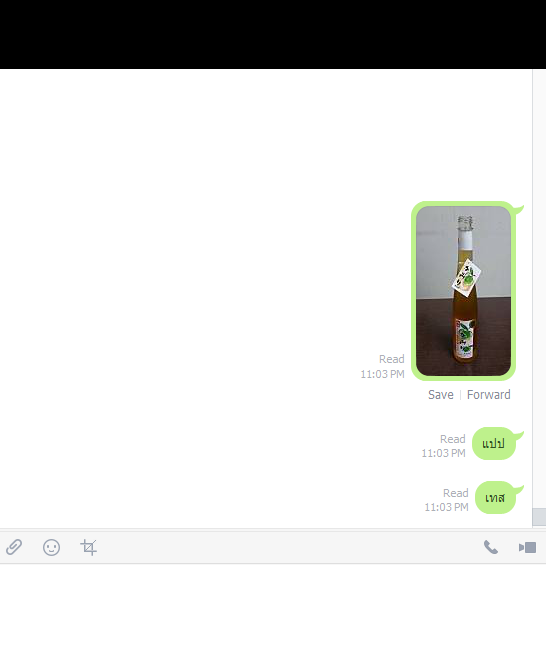Screen dimensions: 546x645
Task: Start a voice call with phone icon
Action: pos(490,547)
